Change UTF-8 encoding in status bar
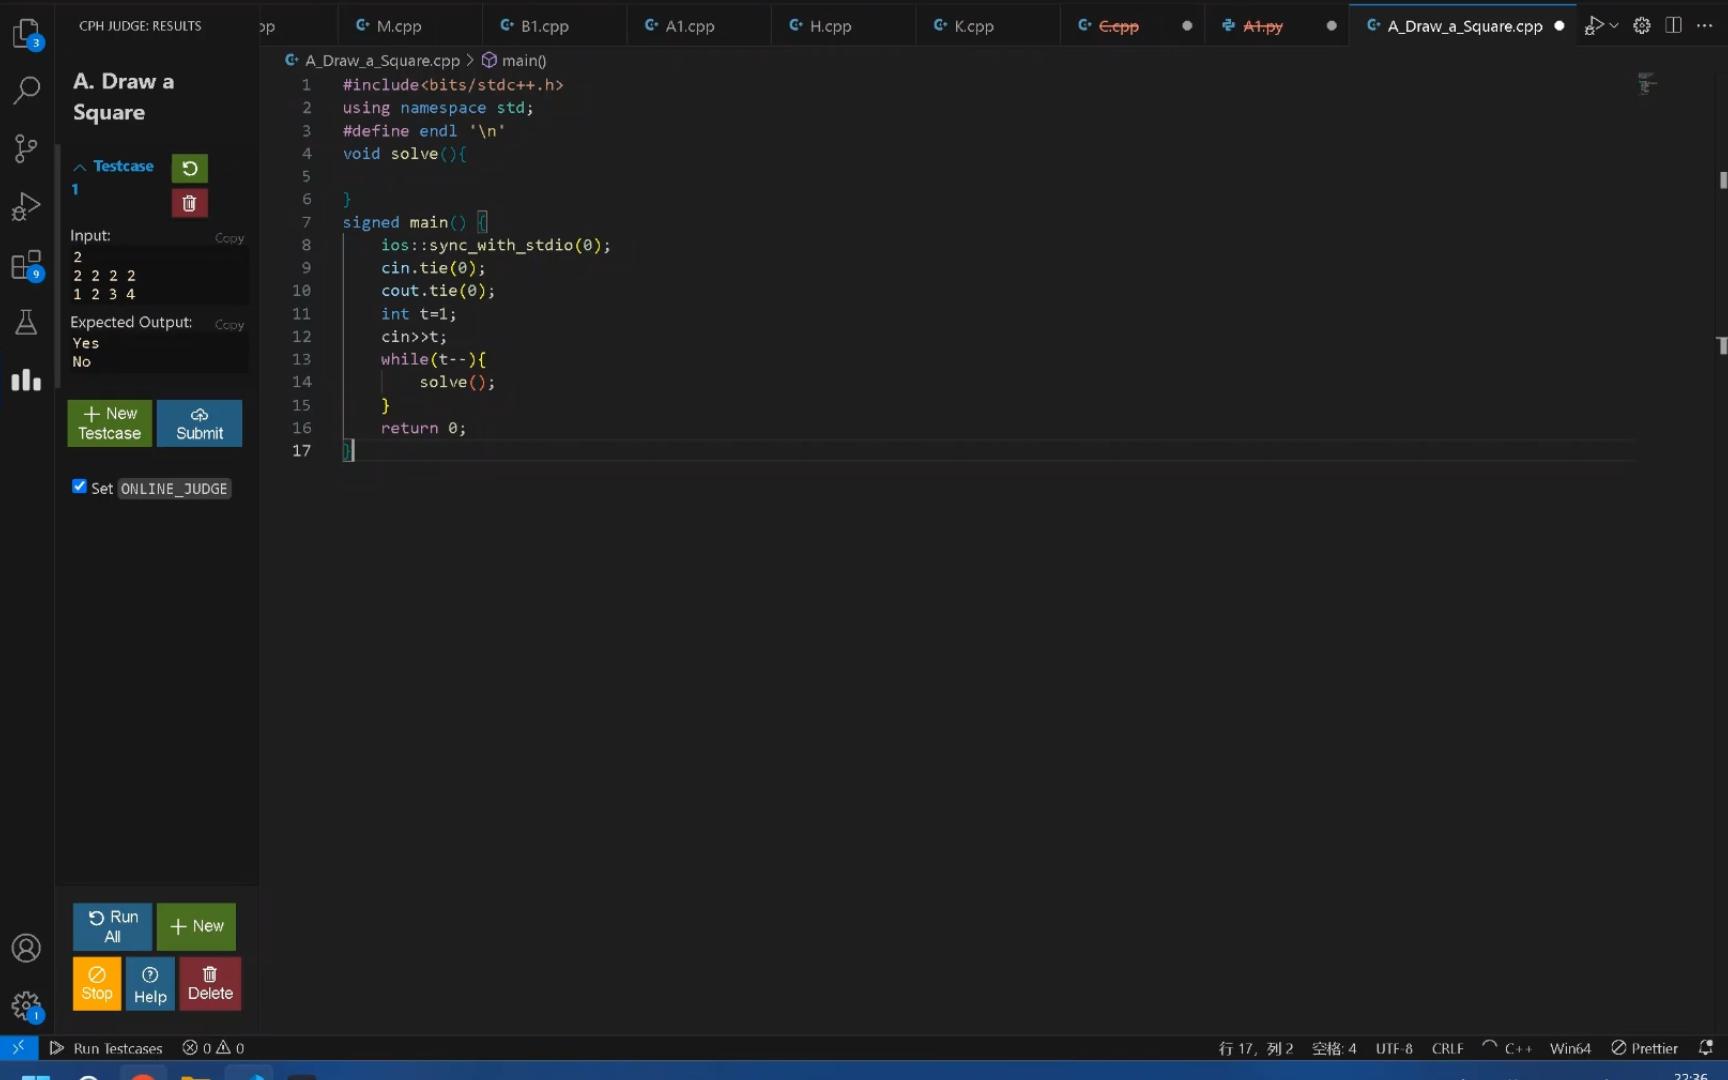 coord(1394,1048)
